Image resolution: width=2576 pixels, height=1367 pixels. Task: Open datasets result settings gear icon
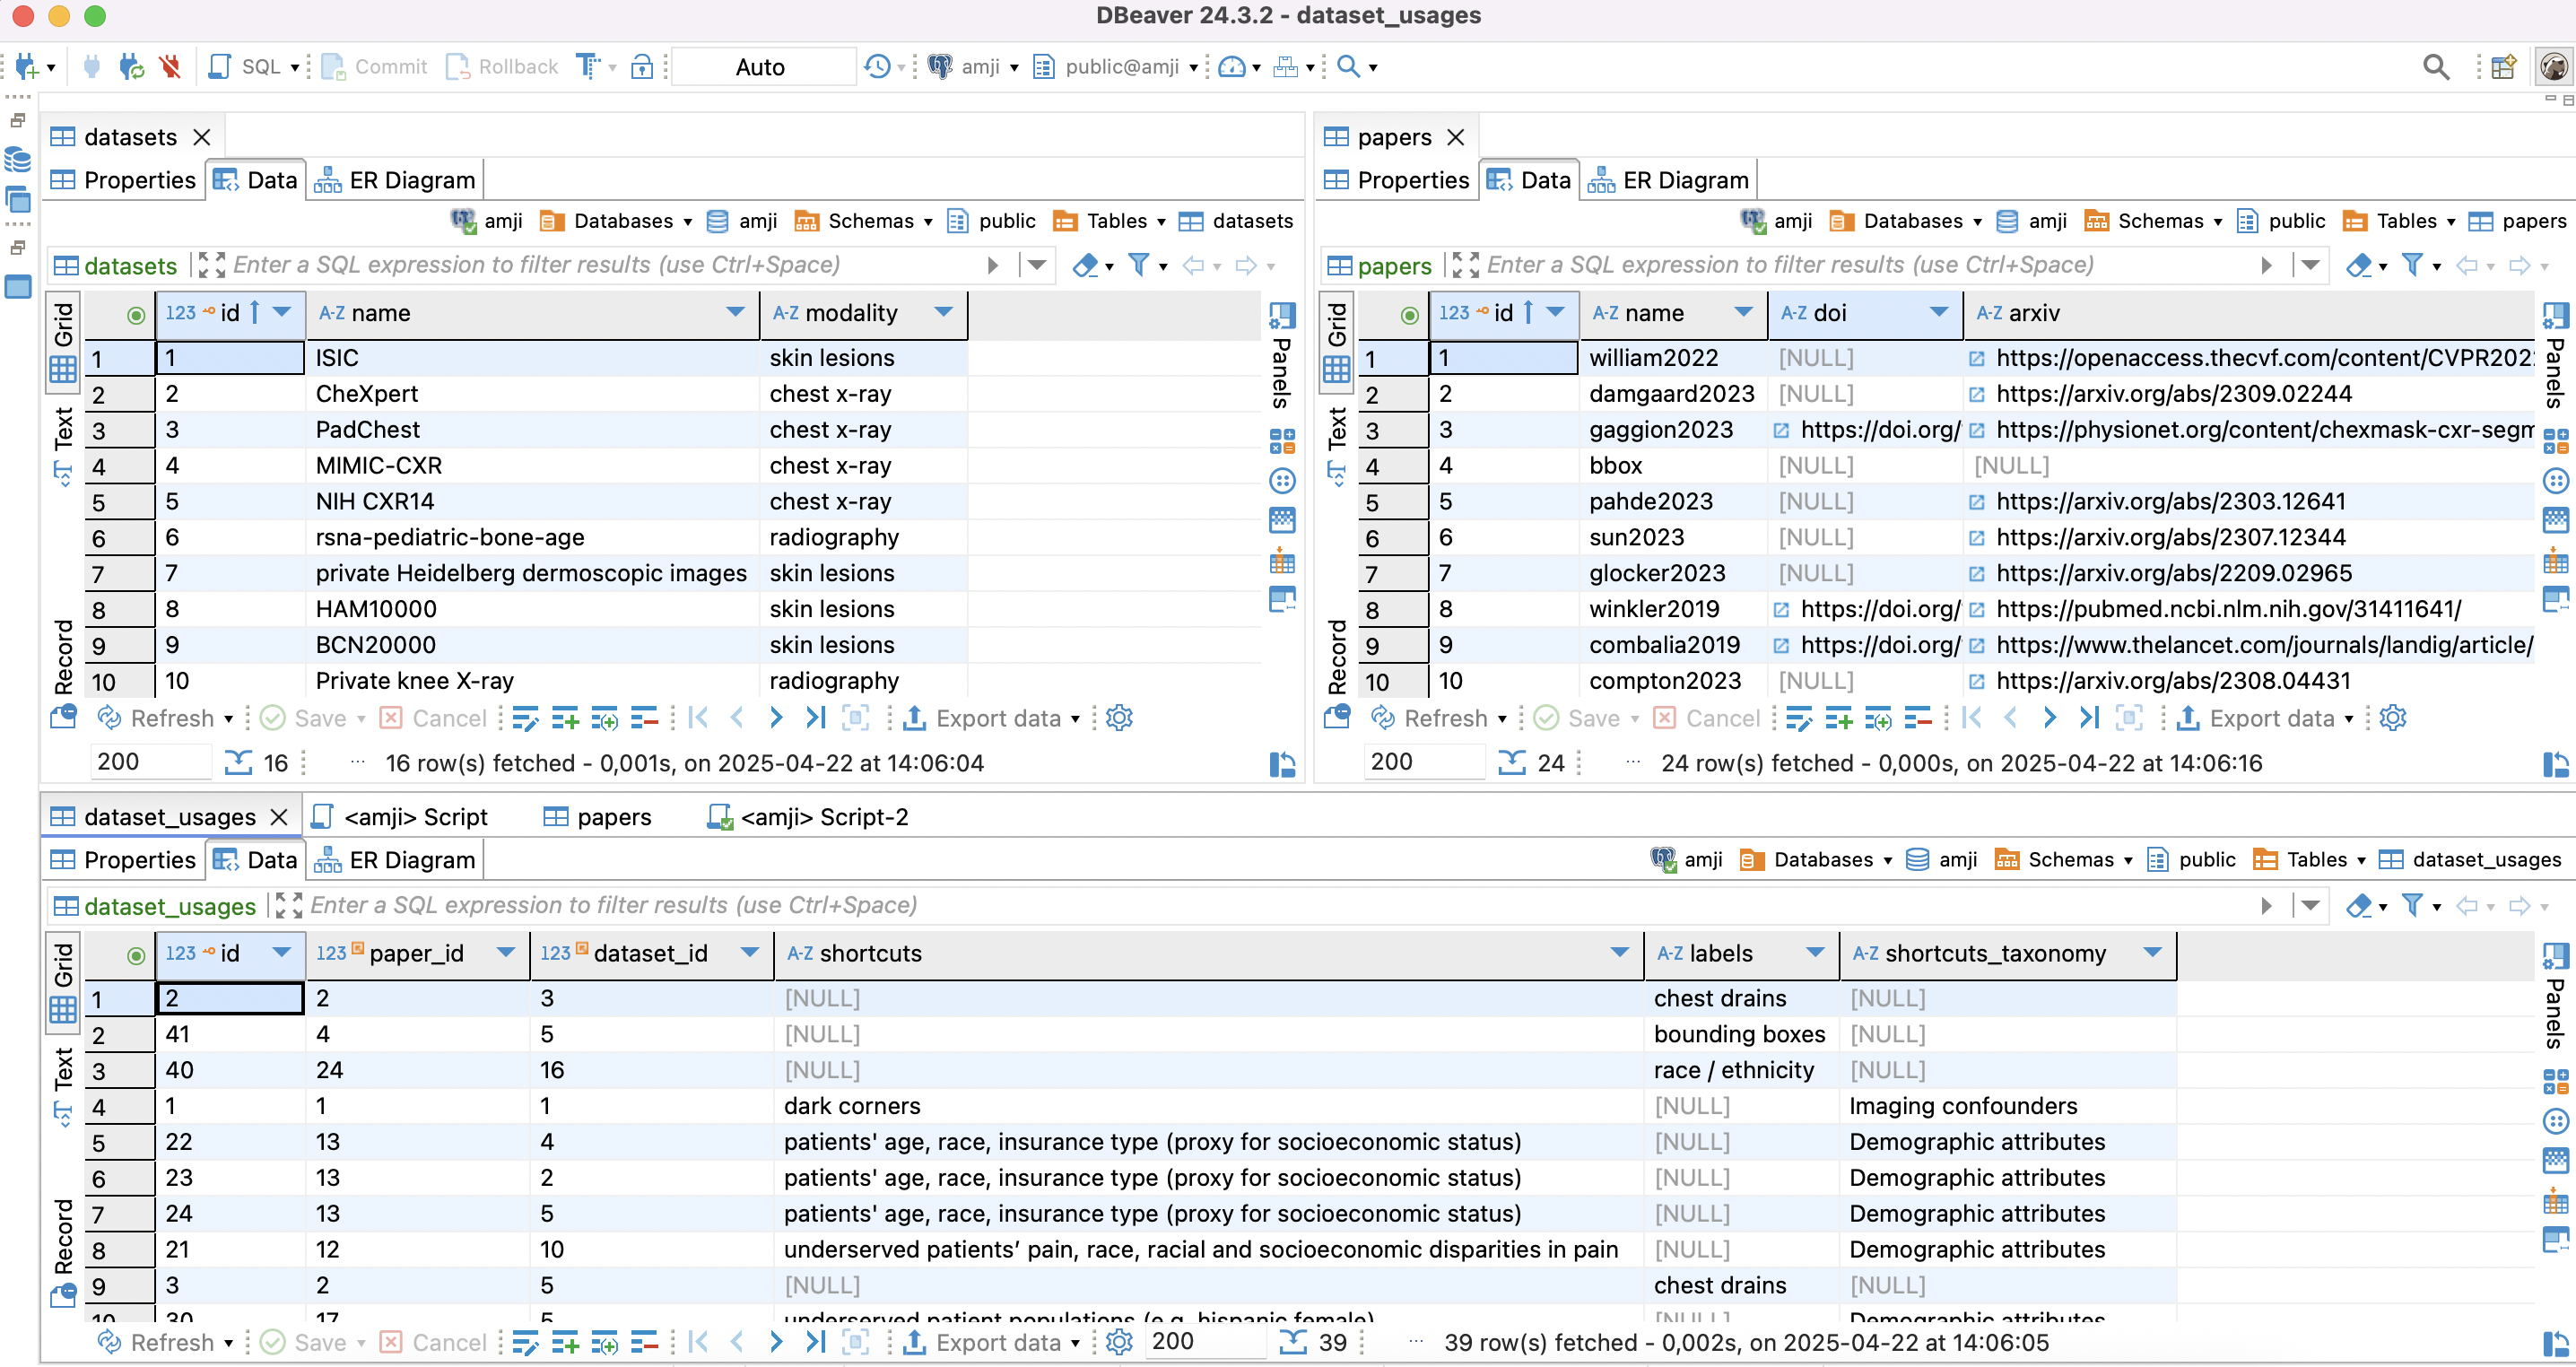click(1119, 718)
